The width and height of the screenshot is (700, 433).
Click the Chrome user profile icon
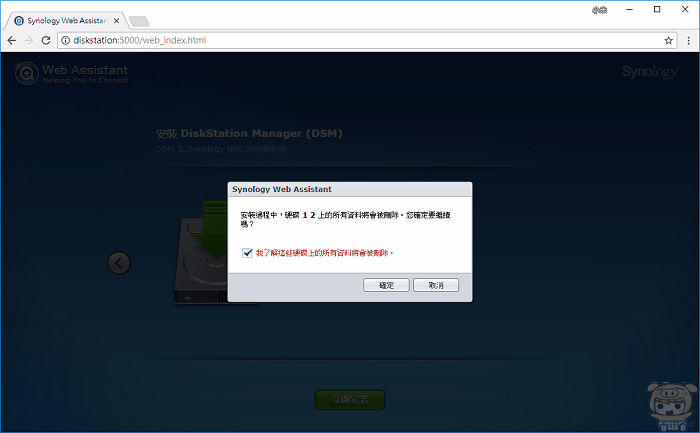[600, 10]
